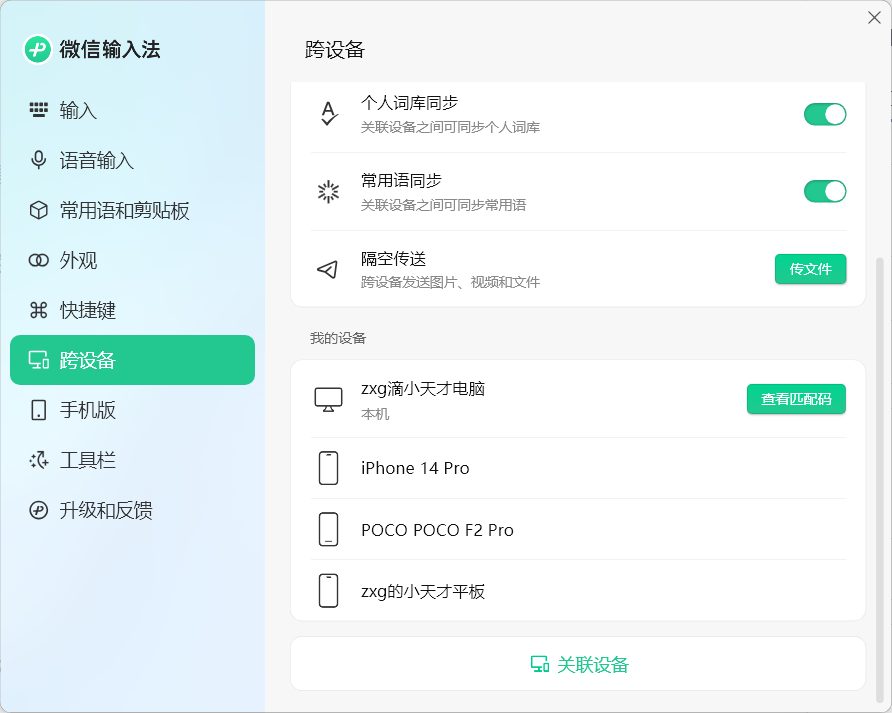Go to 常用语和剪贴板 section
The height and width of the screenshot is (713, 892).
coord(133,210)
